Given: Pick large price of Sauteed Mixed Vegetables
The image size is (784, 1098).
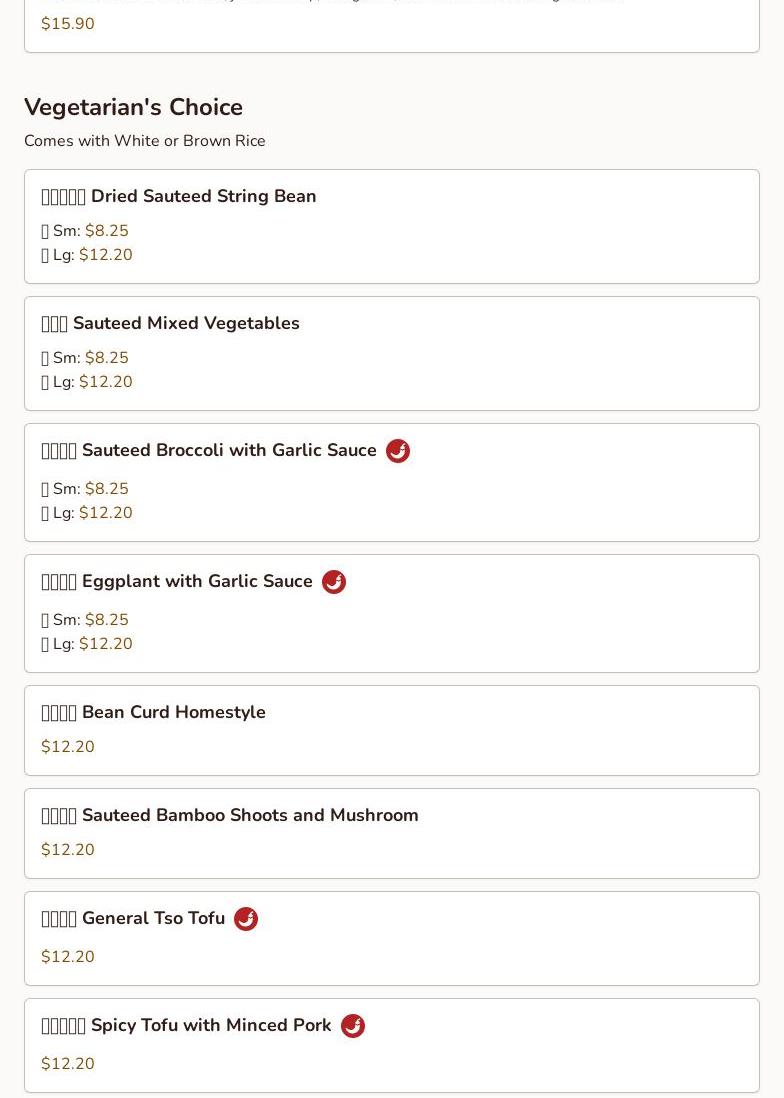Looking at the screenshot, I should pyautogui.click(x=106, y=382).
